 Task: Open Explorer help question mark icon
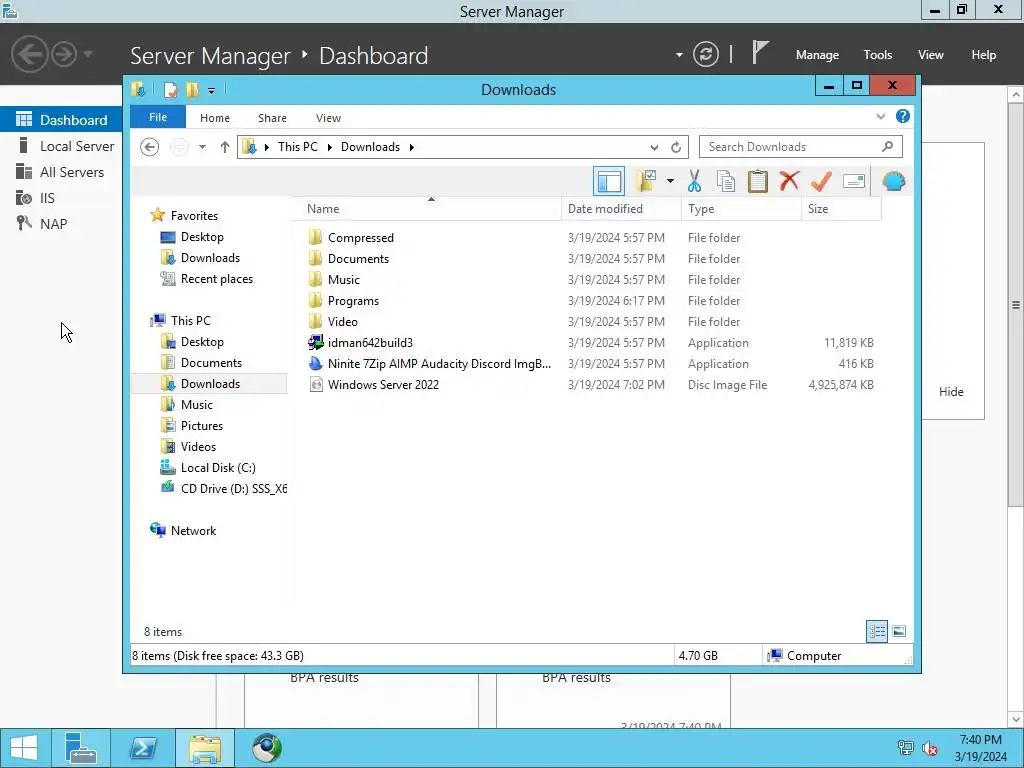point(903,116)
